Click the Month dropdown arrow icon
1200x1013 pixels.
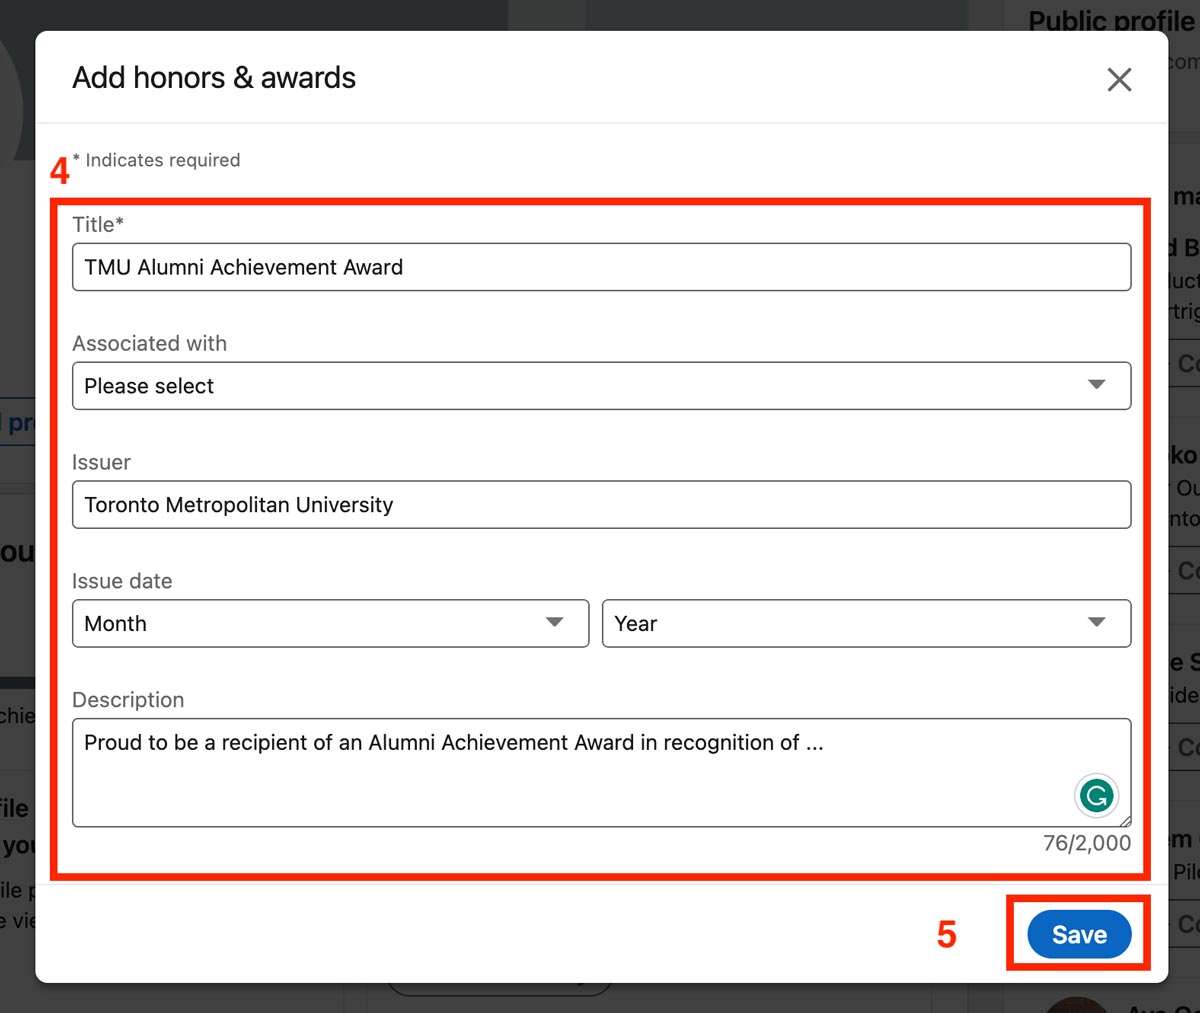pyautogui.click(x=556, y=622)
